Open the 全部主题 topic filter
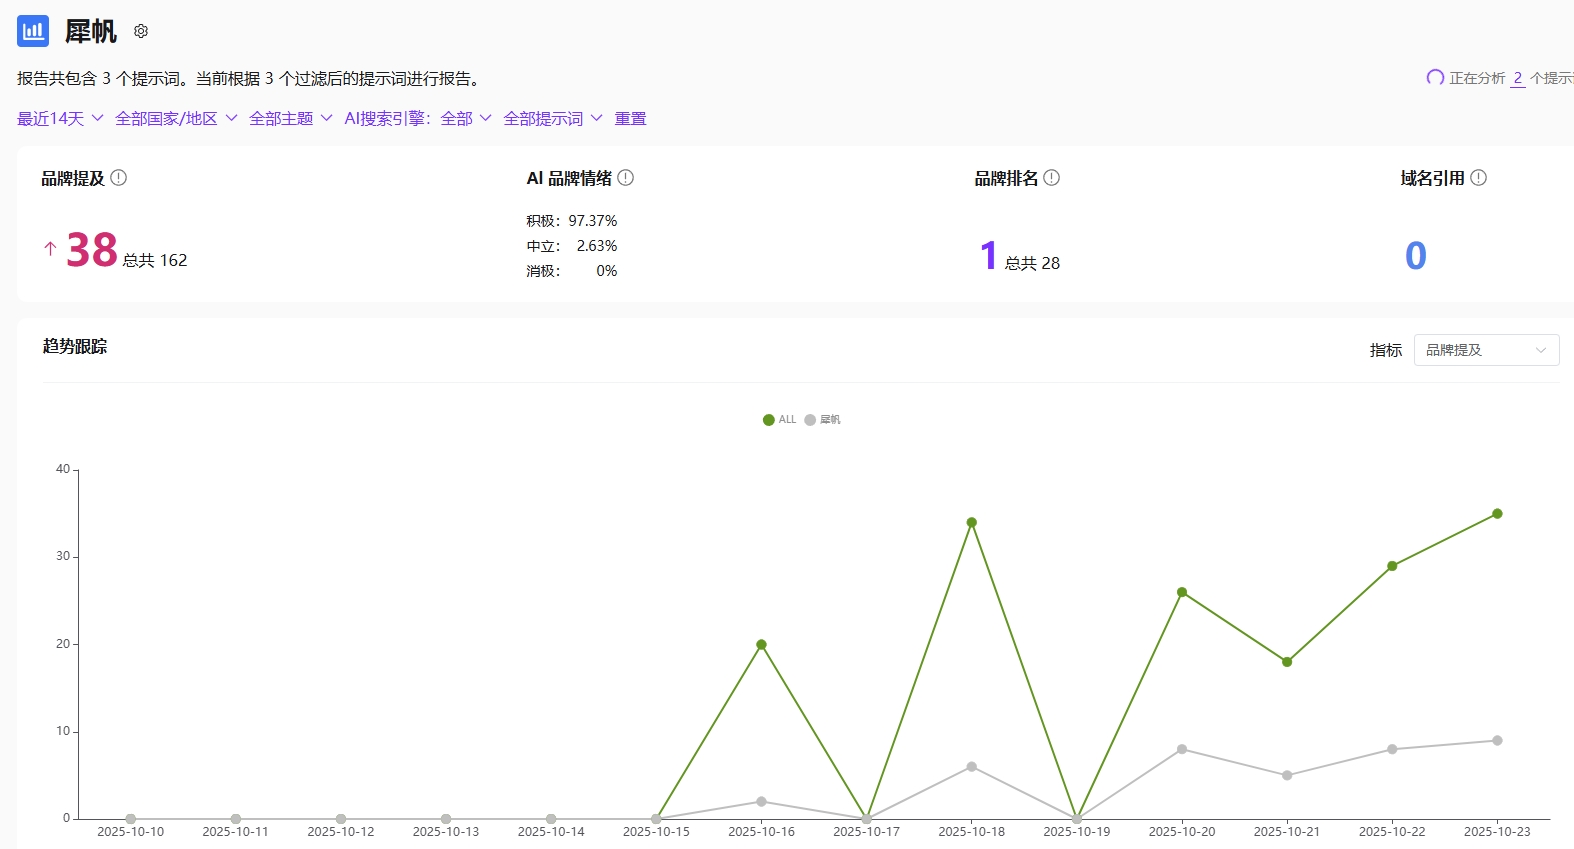Viewport: 1574px width, 849px height. [x=290, y=119]
